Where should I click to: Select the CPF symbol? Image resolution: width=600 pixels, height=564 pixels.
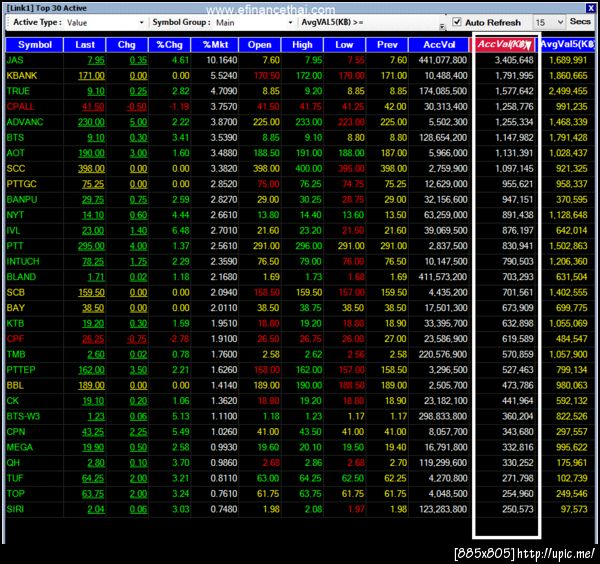click(x=15, y=339)
